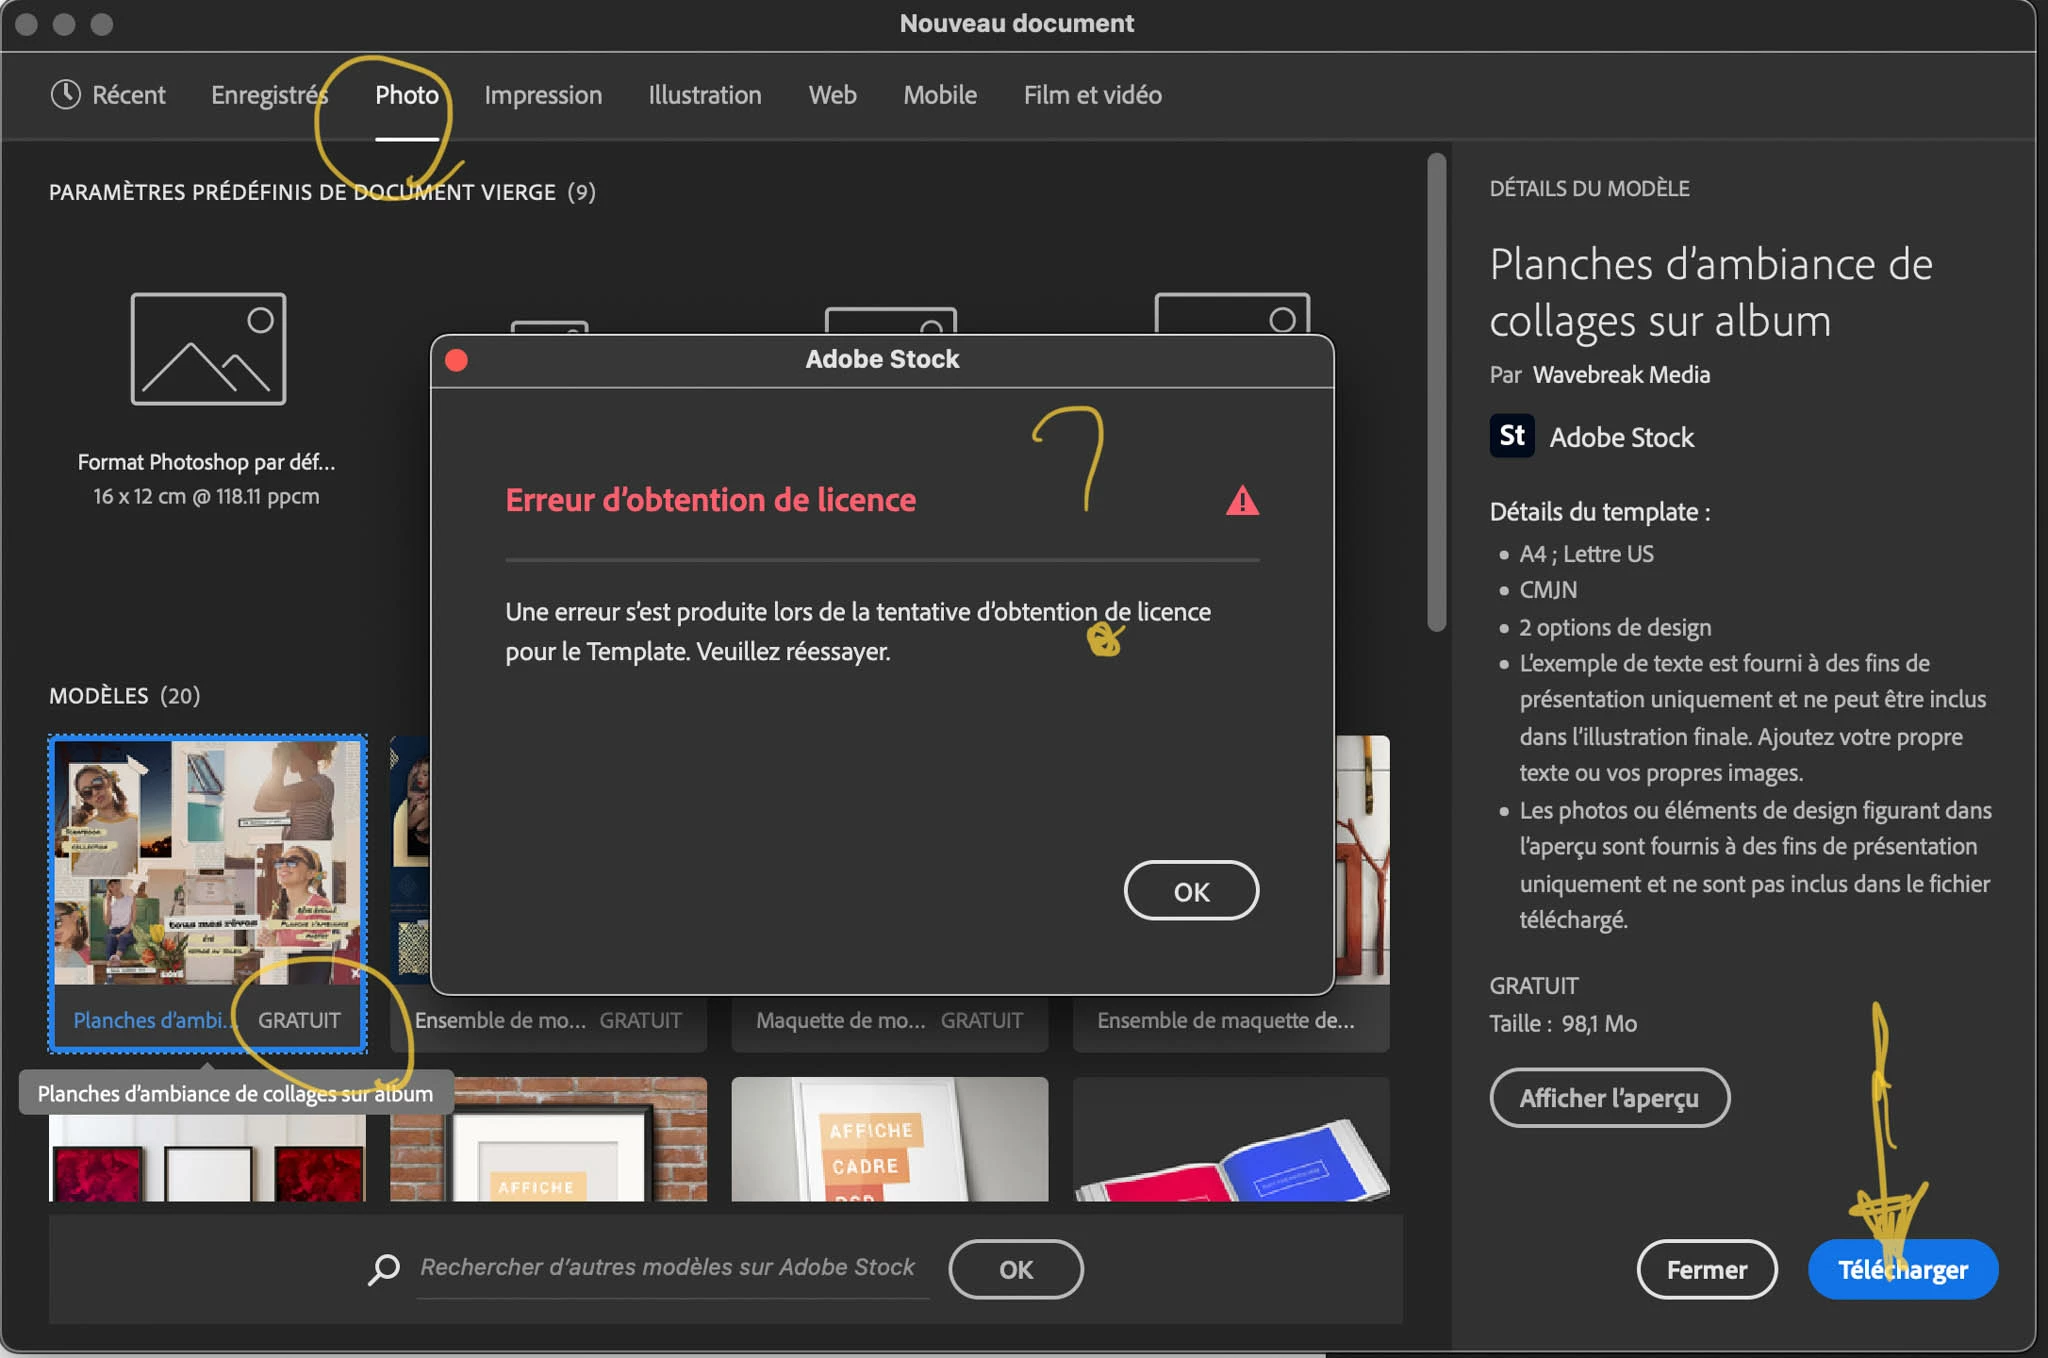Screen dimensions: 2048x1358
Task: Click the red warning triangle icon
Action: coord(1242,500)
